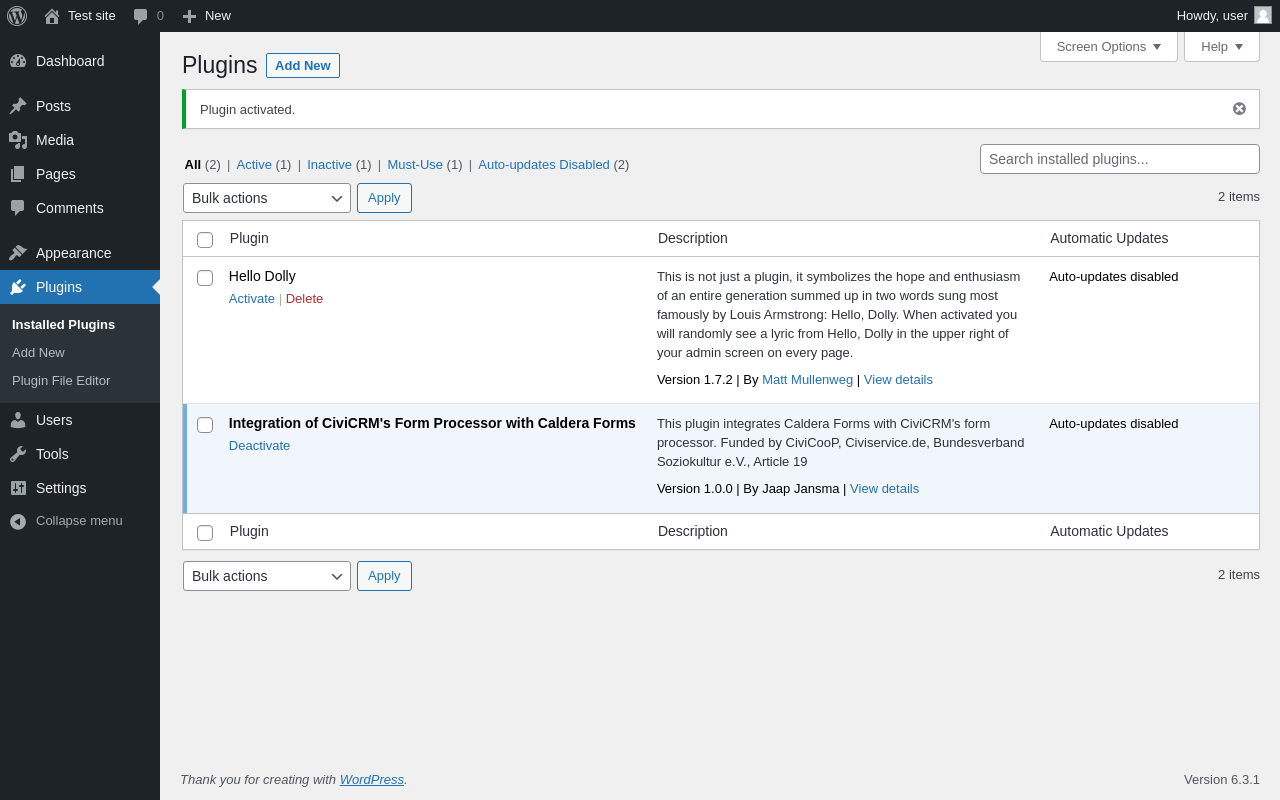Viewport: 1280px width, 800px height.
Task: Click the Appearance paintbrush icon
Action: coord(18,253)
